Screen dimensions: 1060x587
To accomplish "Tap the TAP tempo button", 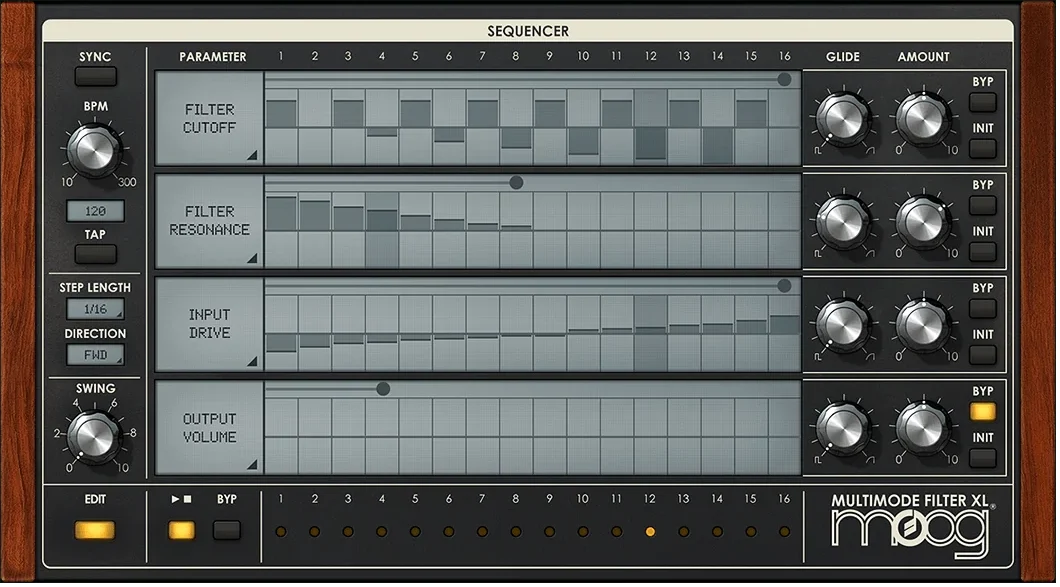I will tap(95, 254).
